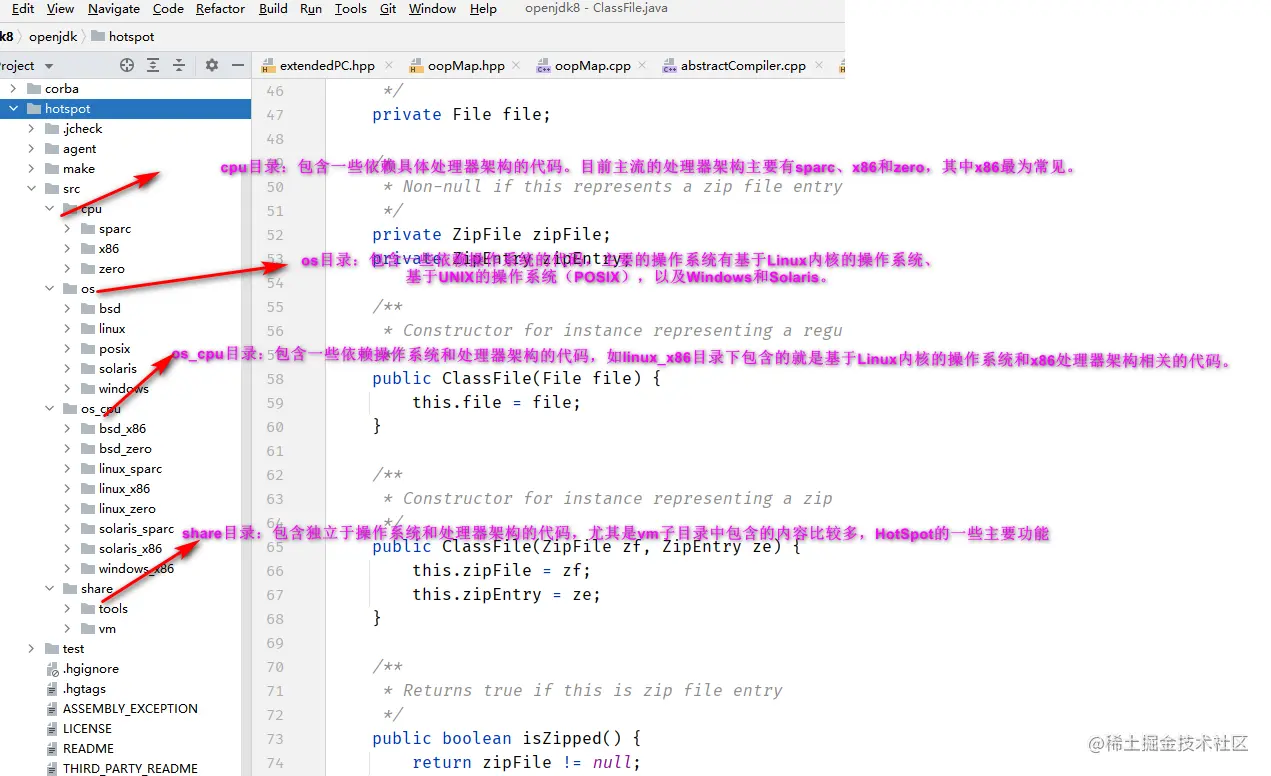1271x776 pixels.
Task: Open the Build menu
Action: (x=273, y=9)
